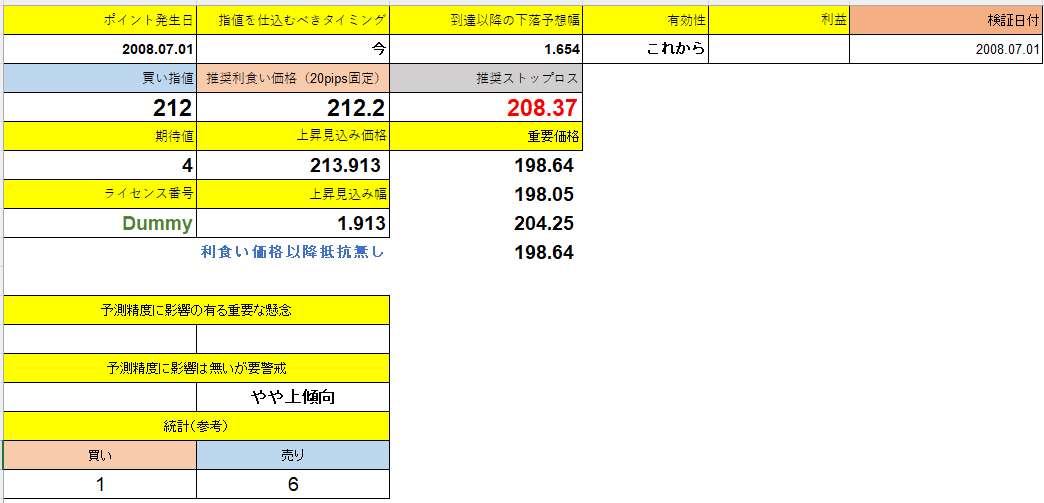
Task: Select the 期待値 label cell
Action: click(100, 137)
